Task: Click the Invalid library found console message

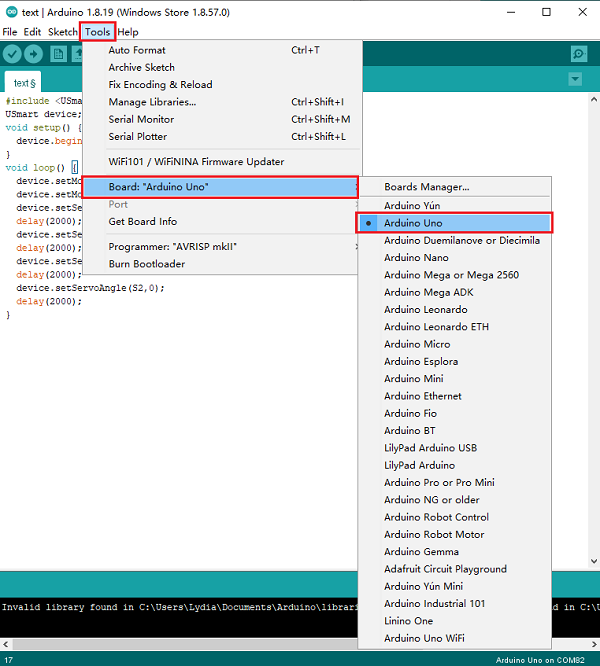Action: 179,607
